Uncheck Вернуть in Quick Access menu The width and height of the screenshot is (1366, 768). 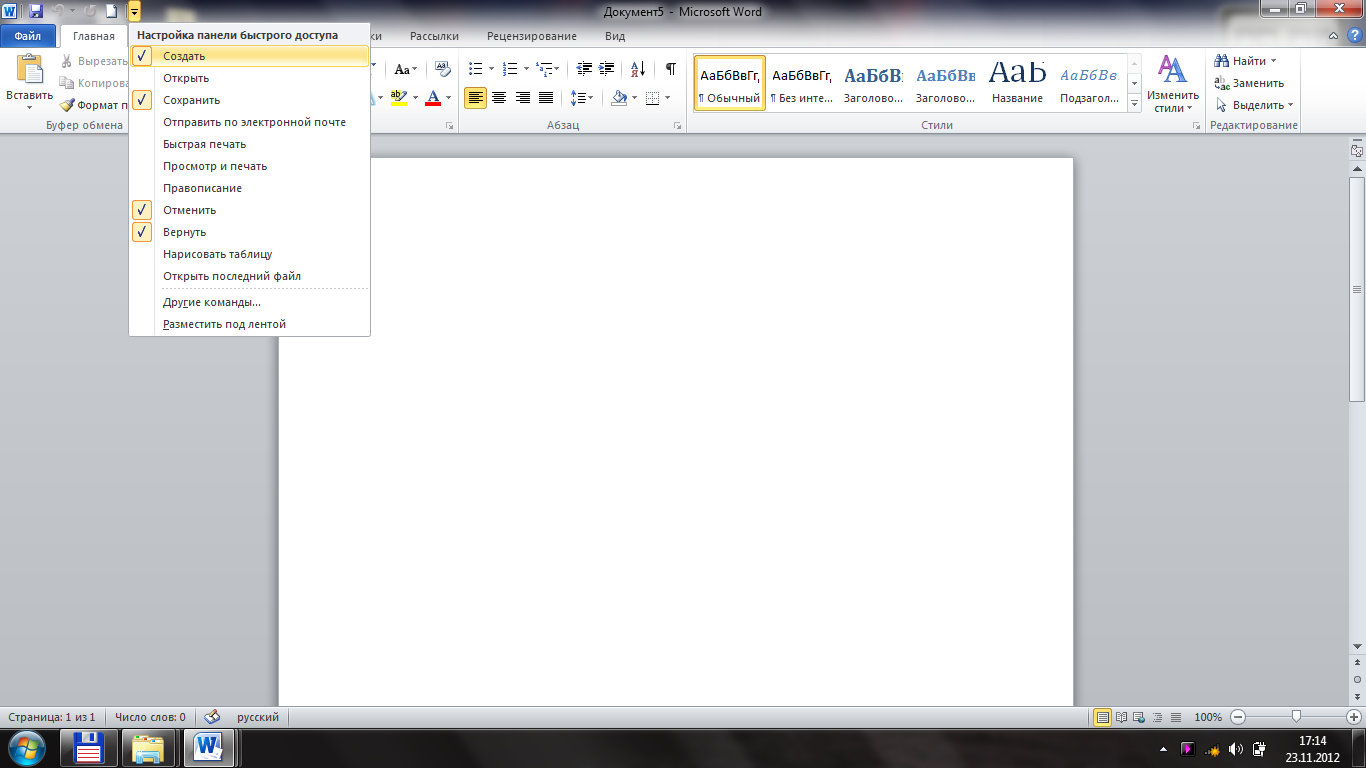point(250,232)
